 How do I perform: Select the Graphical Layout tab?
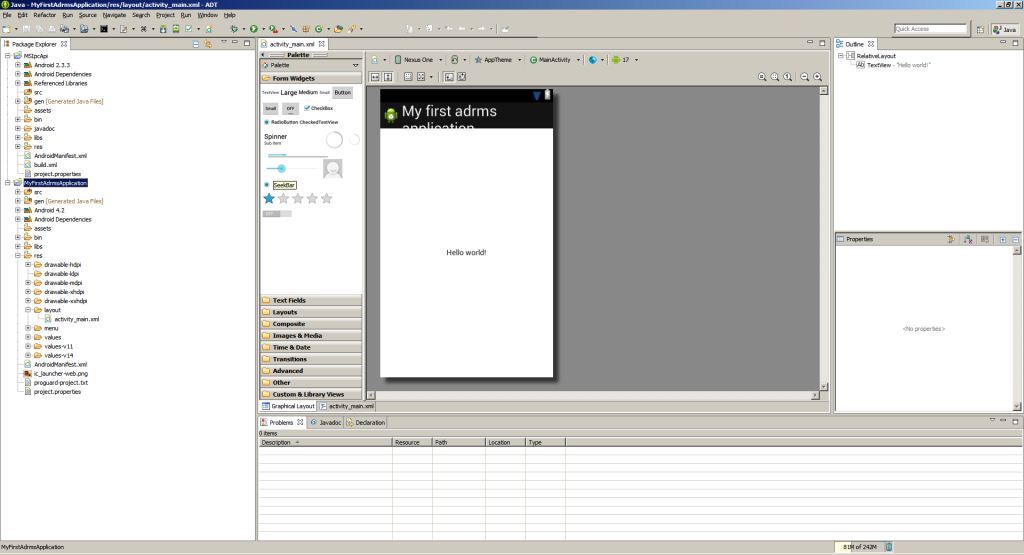pos(288,406)
